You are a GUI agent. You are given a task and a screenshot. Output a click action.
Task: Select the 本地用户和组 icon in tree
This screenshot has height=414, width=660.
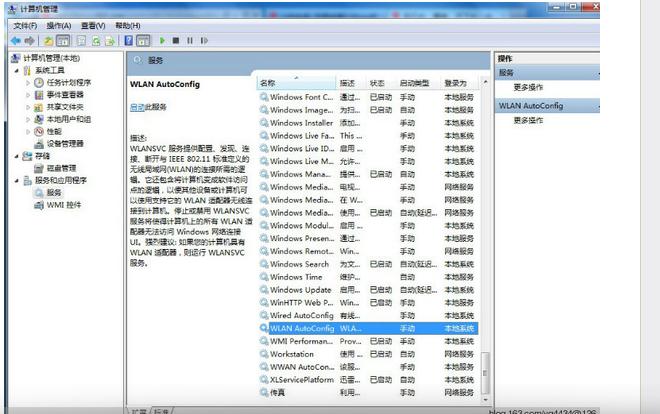[39, 119]
